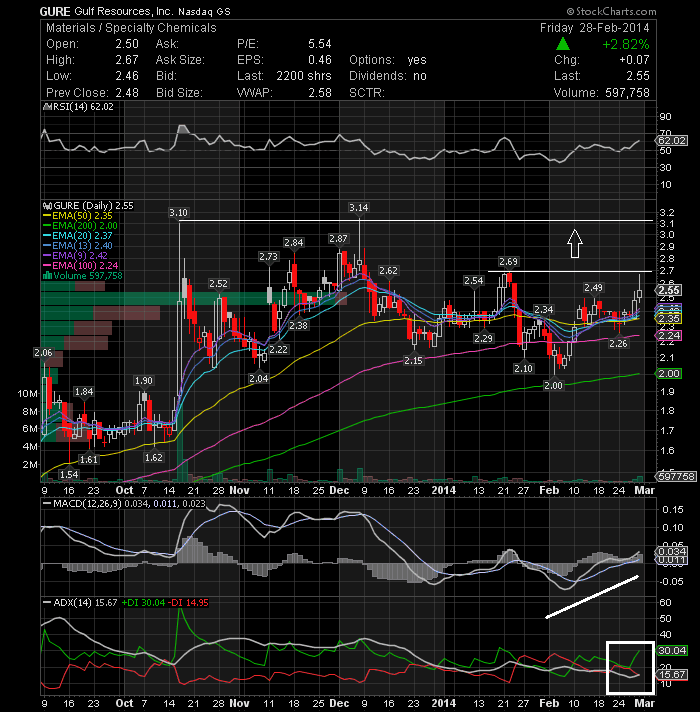Click the 2.04 low price label
Viewport: 700px width, 712px height.
click(x=259, y=378)
